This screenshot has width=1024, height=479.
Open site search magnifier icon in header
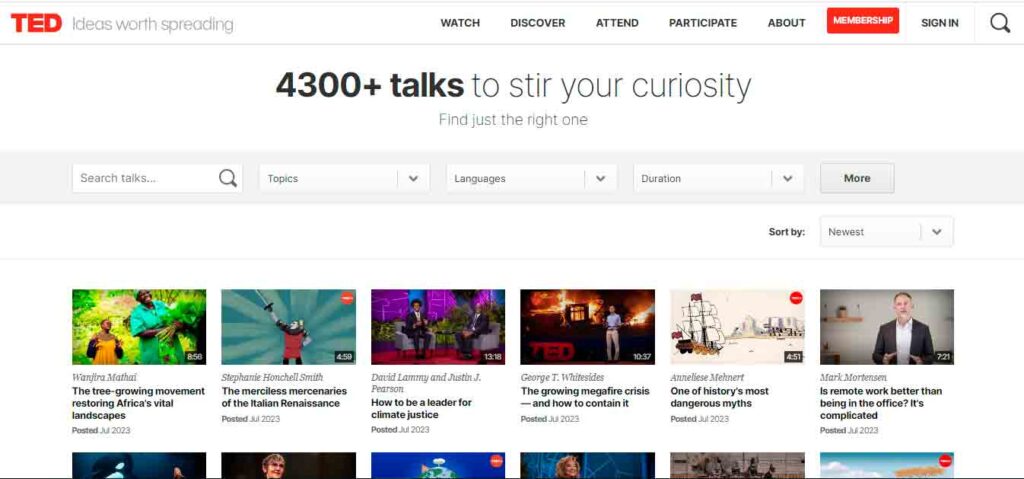tap(999, 23)
